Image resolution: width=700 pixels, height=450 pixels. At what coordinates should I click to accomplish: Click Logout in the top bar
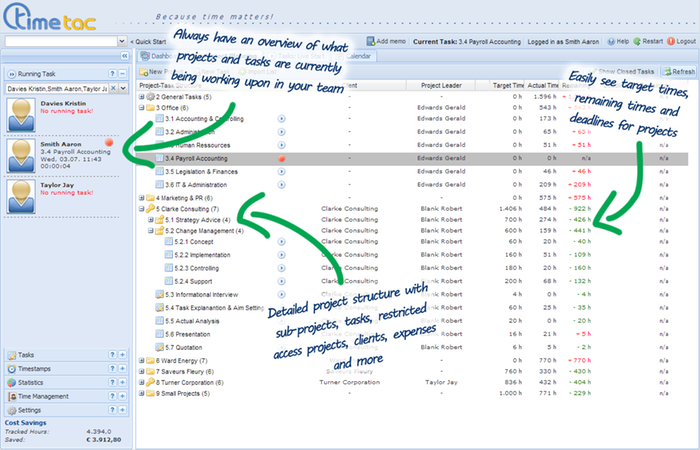(x=682, y=41)
